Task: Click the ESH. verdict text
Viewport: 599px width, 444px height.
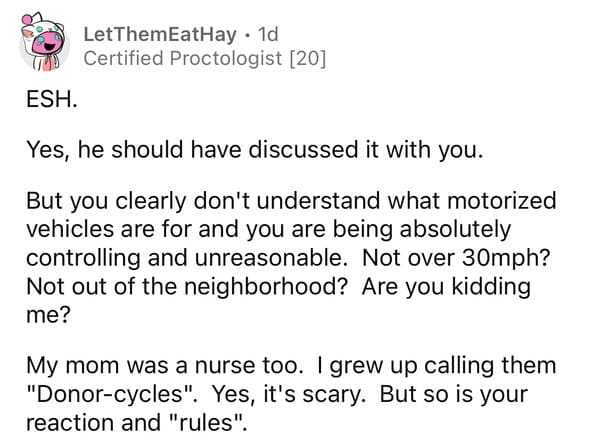Action: (x=52, y=99)
